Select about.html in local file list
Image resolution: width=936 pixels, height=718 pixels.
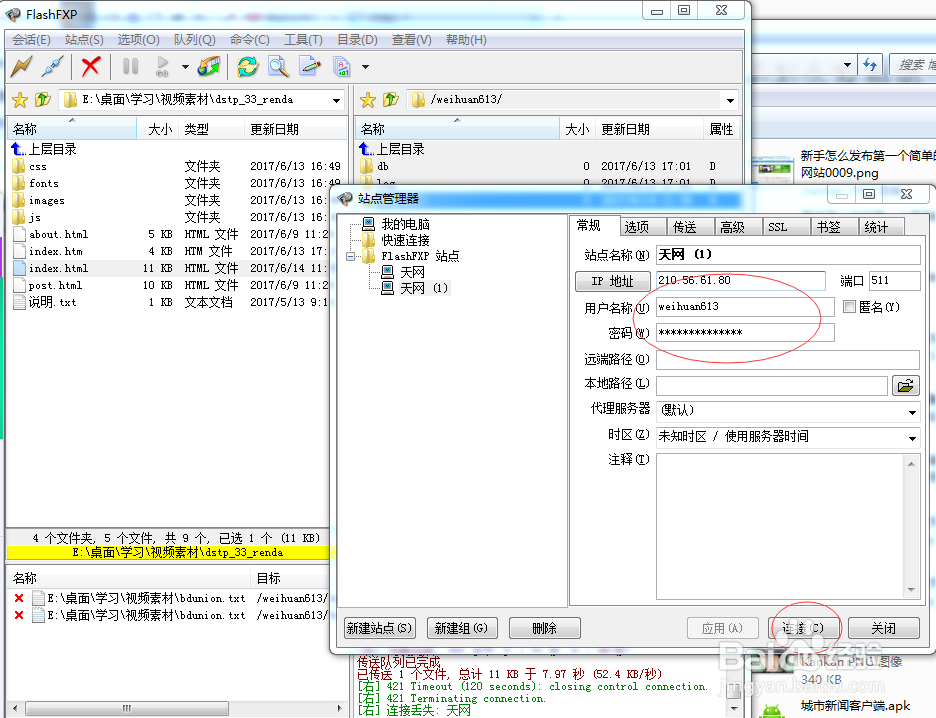point(58,235)
